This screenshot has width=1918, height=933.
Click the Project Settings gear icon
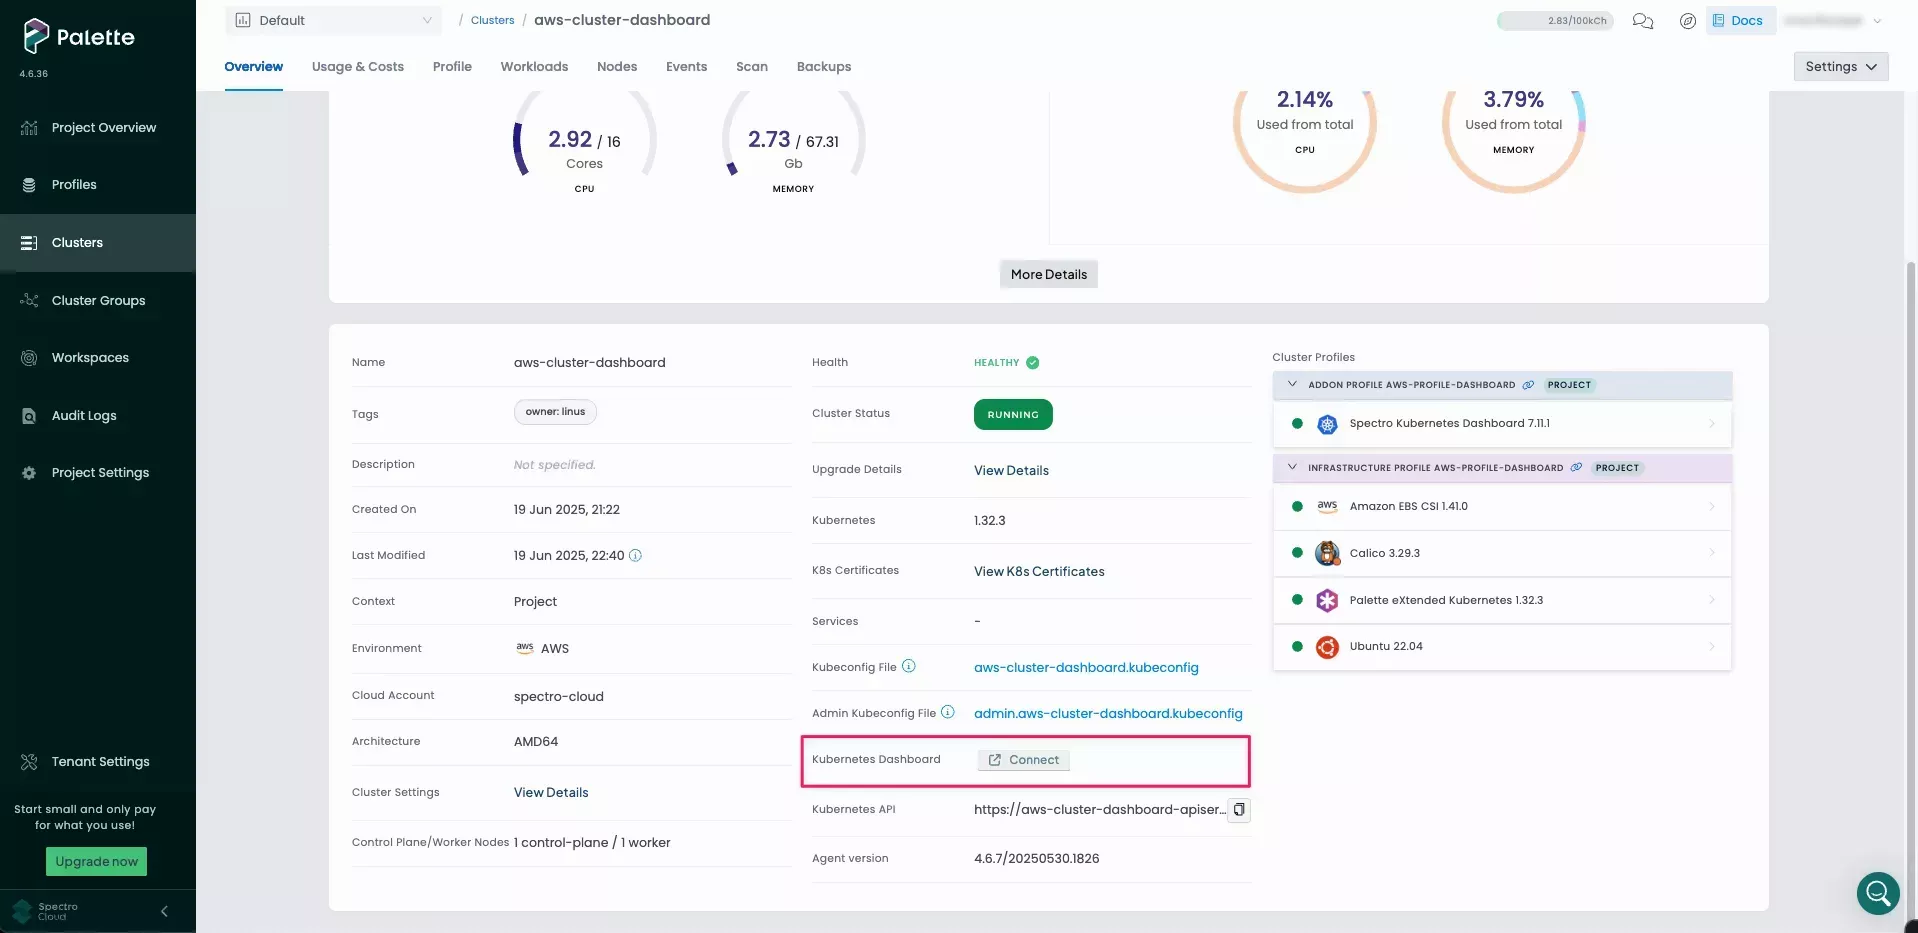pos(29,473)
